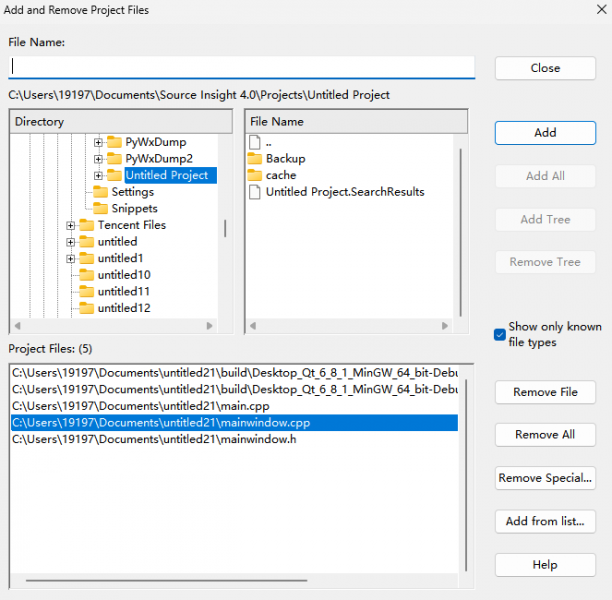Image resolution: width=612 pixels, height=600 pixels.
Task: Click the Settings folder icon in tree
Action: 100,192
